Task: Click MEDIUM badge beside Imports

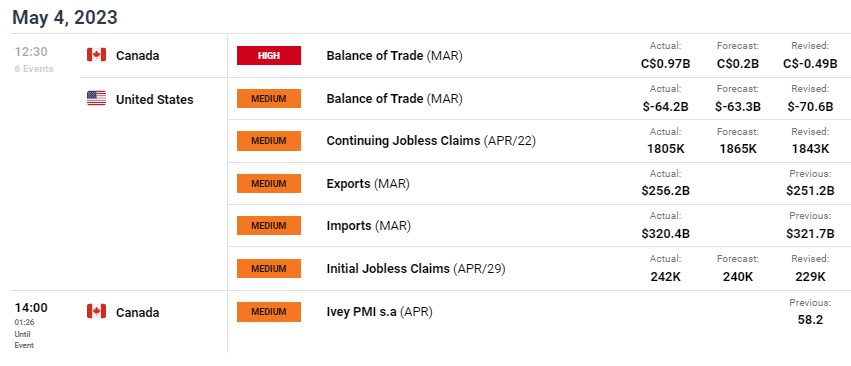Action: (x=269, y=225)
